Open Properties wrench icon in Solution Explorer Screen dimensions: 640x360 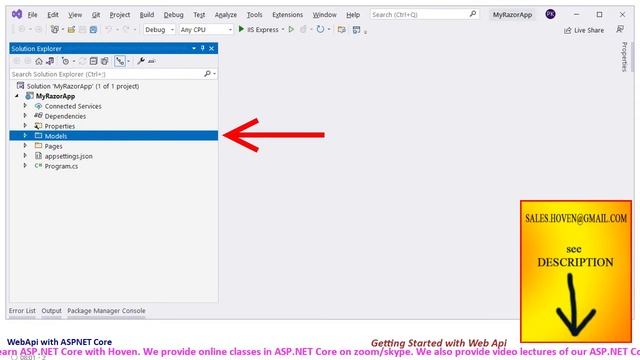point(141,61)
